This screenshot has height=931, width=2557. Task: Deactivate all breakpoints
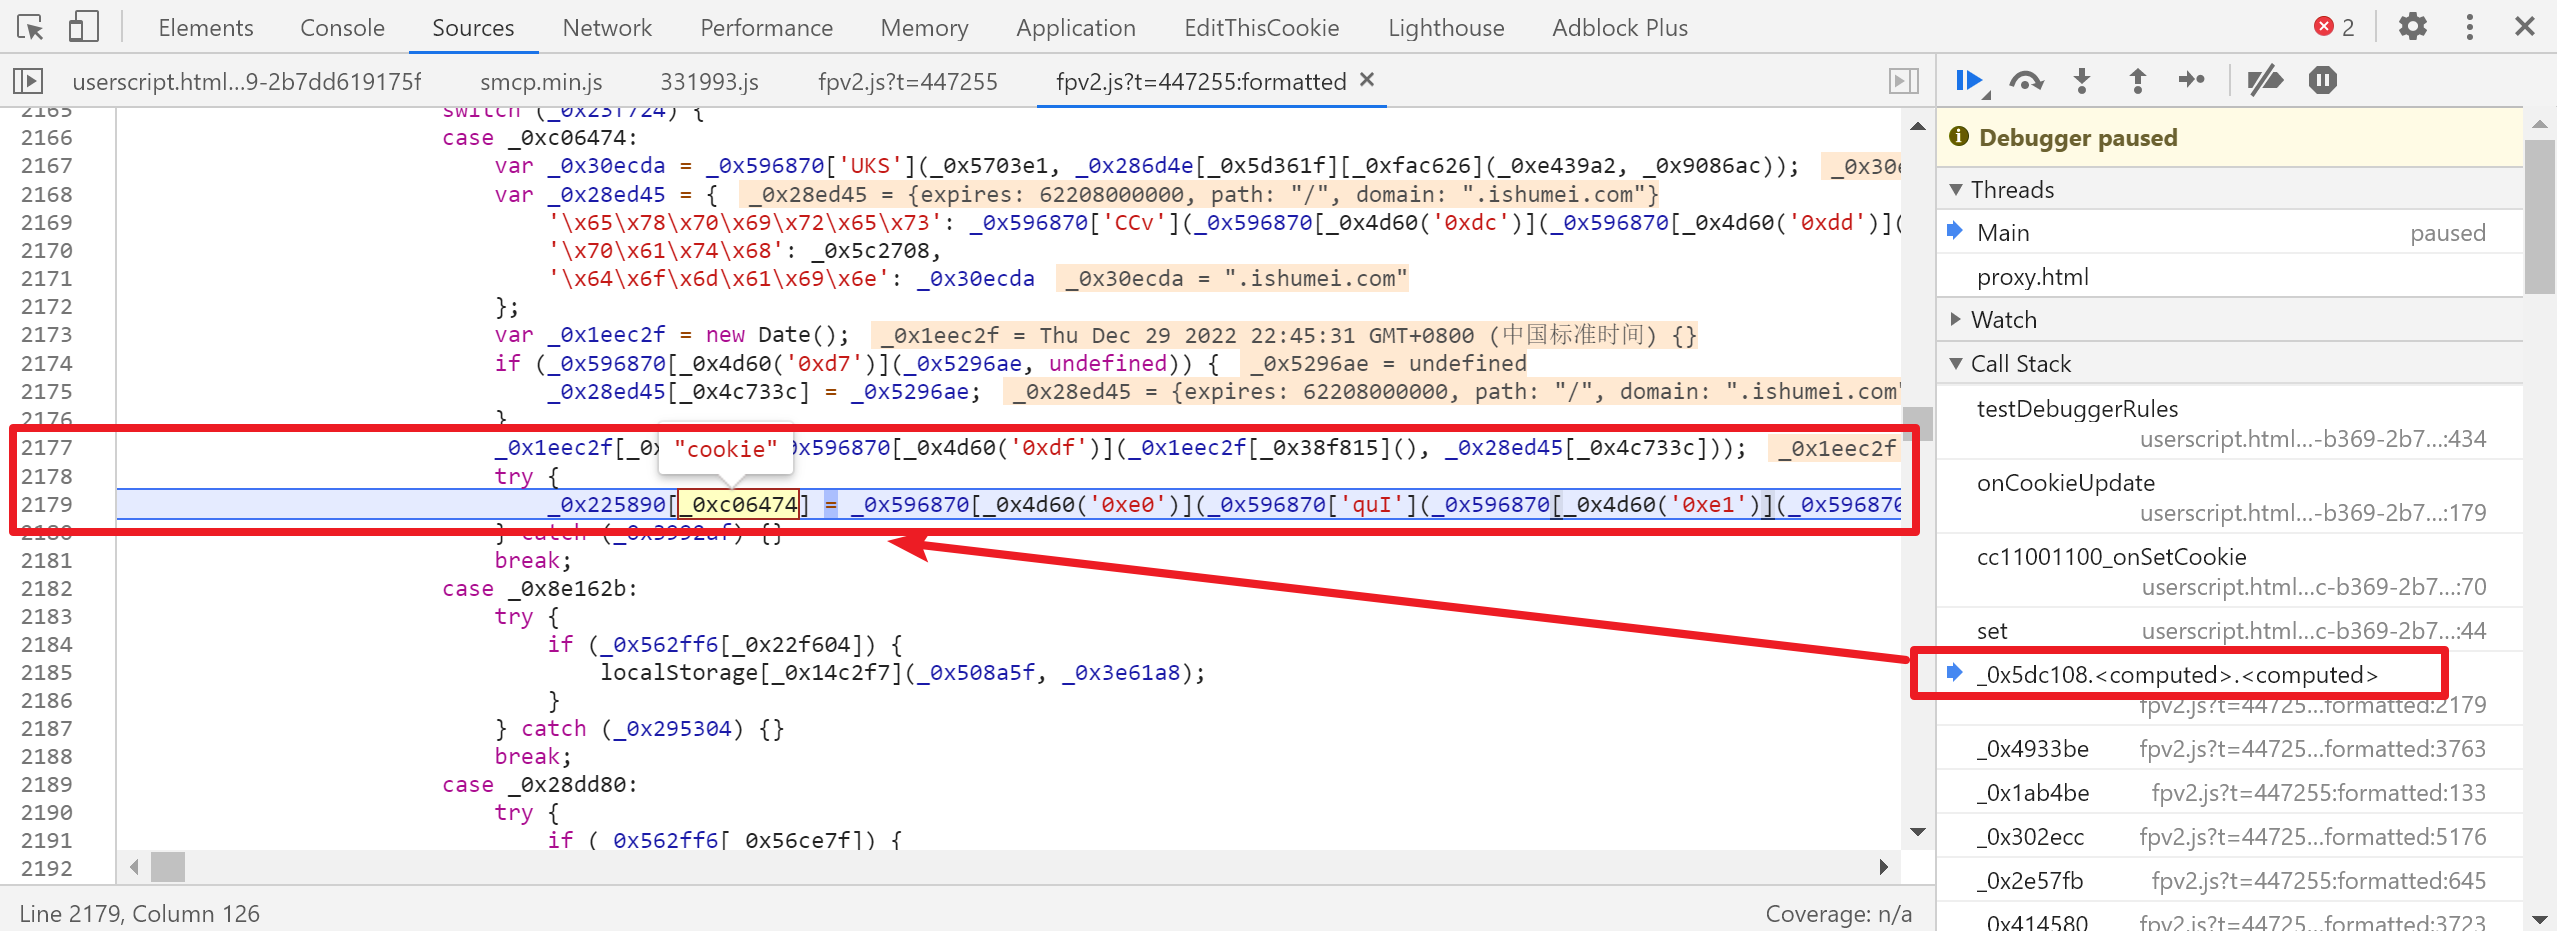[2265, 80]
